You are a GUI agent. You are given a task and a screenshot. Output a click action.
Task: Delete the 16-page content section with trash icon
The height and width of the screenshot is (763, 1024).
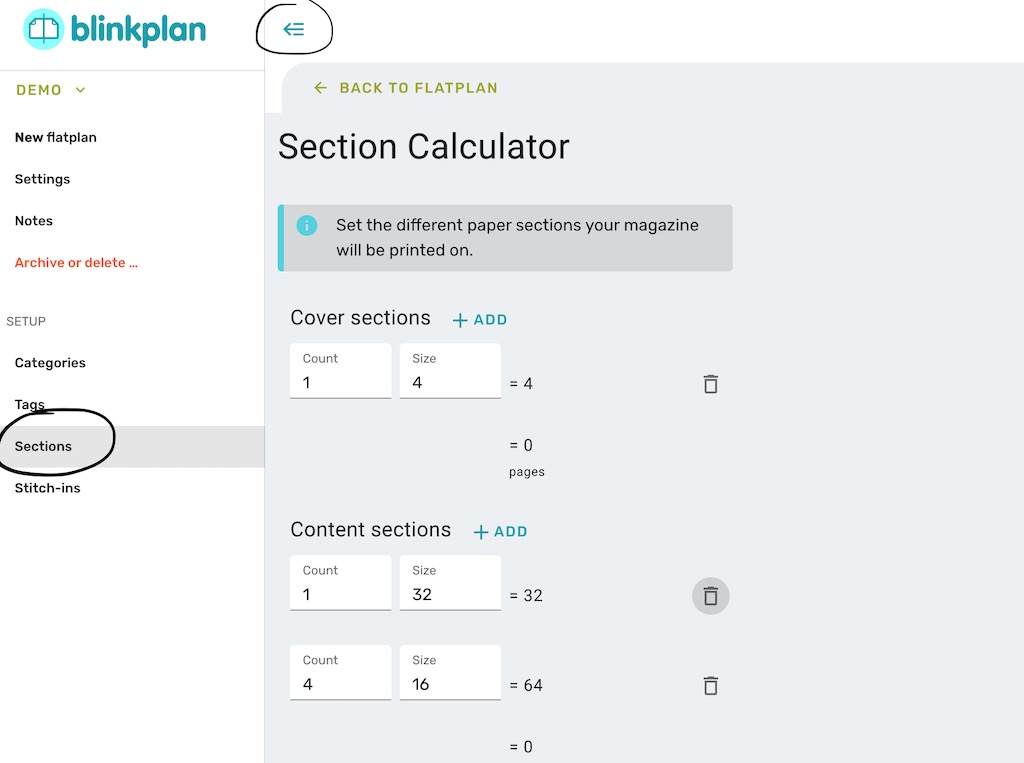click(710, 685)
